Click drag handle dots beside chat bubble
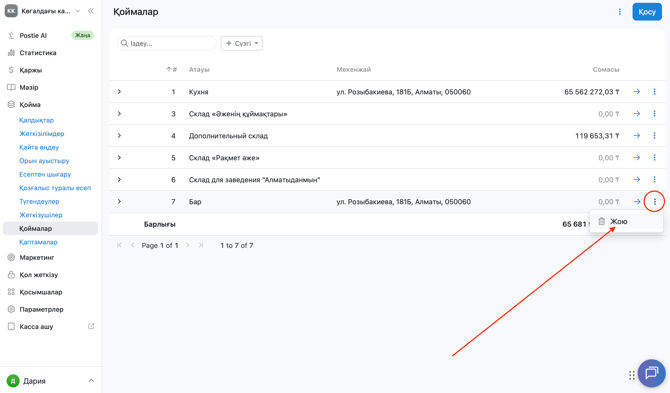This screenshot has height=393, width=670. click(632, 375)
